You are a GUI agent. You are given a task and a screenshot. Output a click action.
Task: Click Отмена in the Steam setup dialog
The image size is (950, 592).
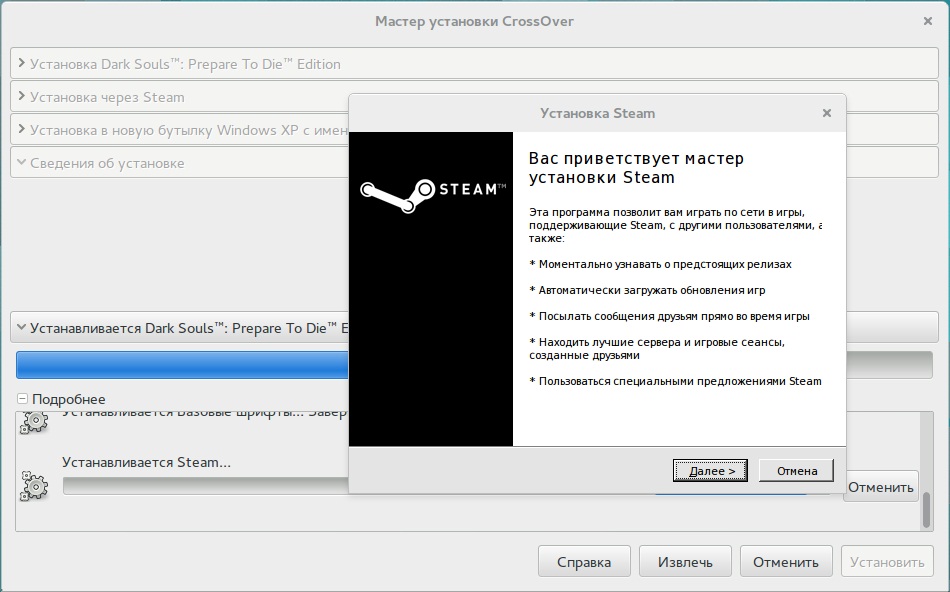tap(797, 471)
